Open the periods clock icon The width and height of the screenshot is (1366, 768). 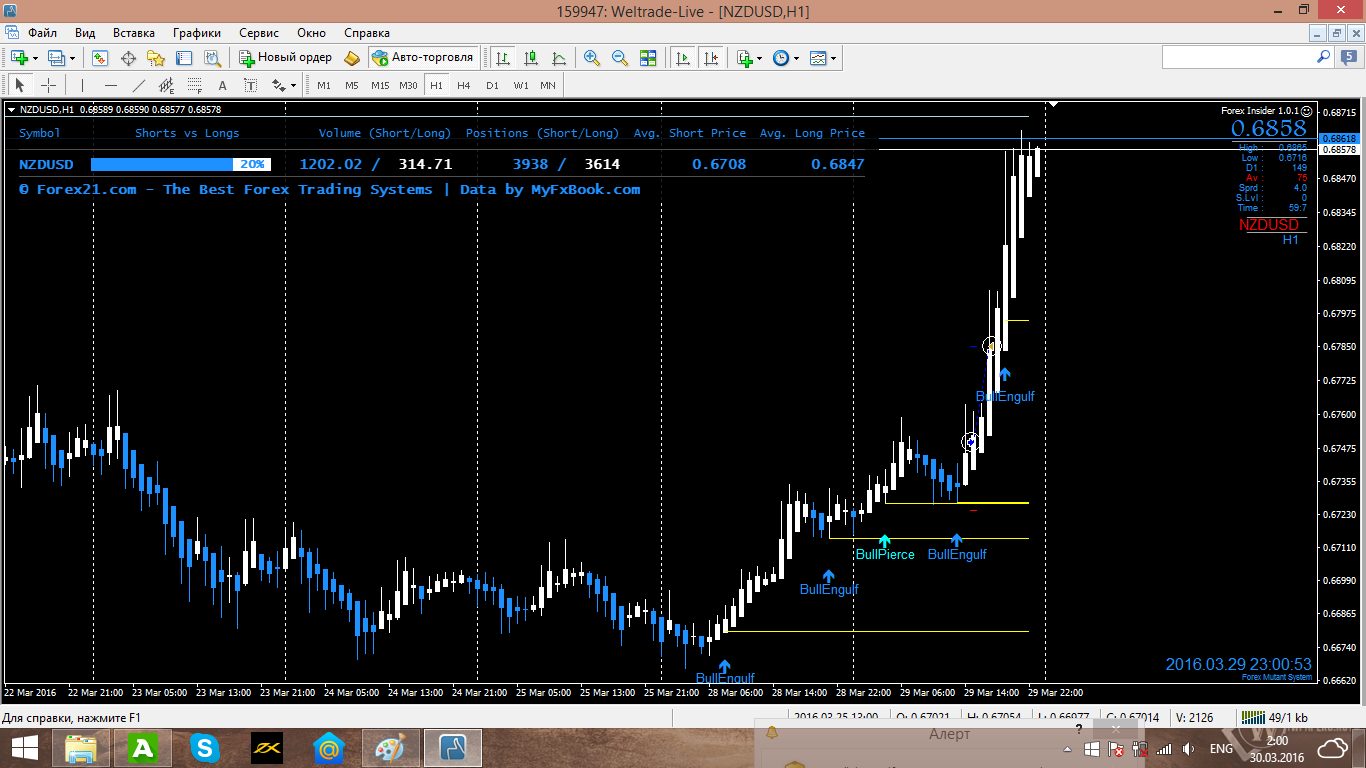pos(781,58)
